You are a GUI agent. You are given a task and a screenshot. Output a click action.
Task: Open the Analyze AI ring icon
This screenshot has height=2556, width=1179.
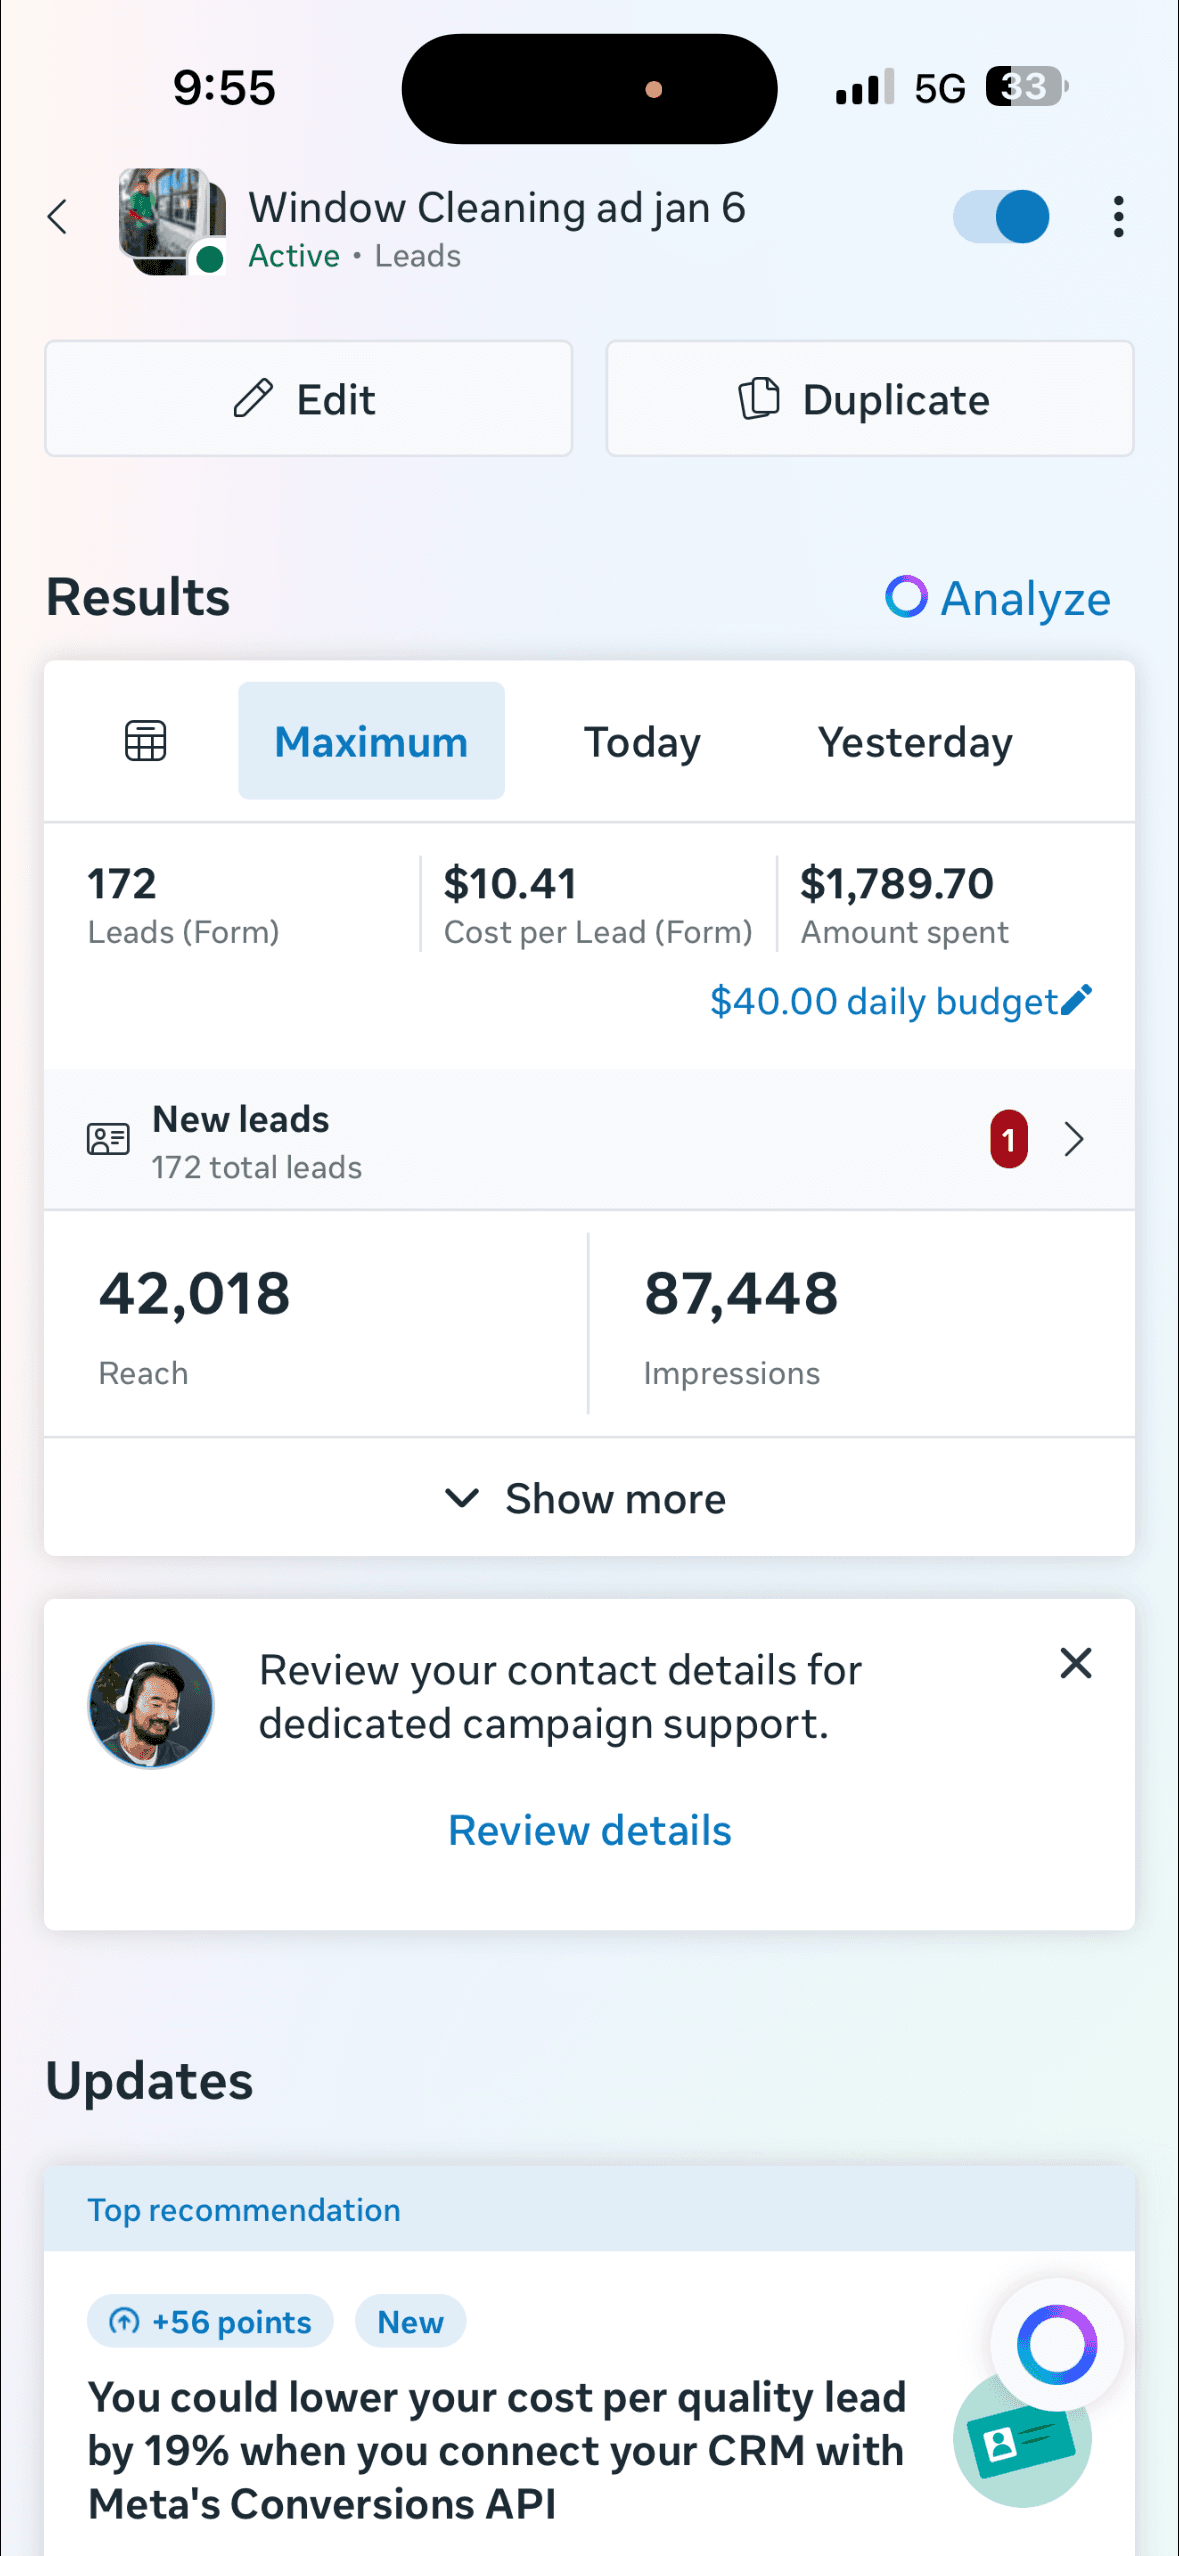click(905, 598)
